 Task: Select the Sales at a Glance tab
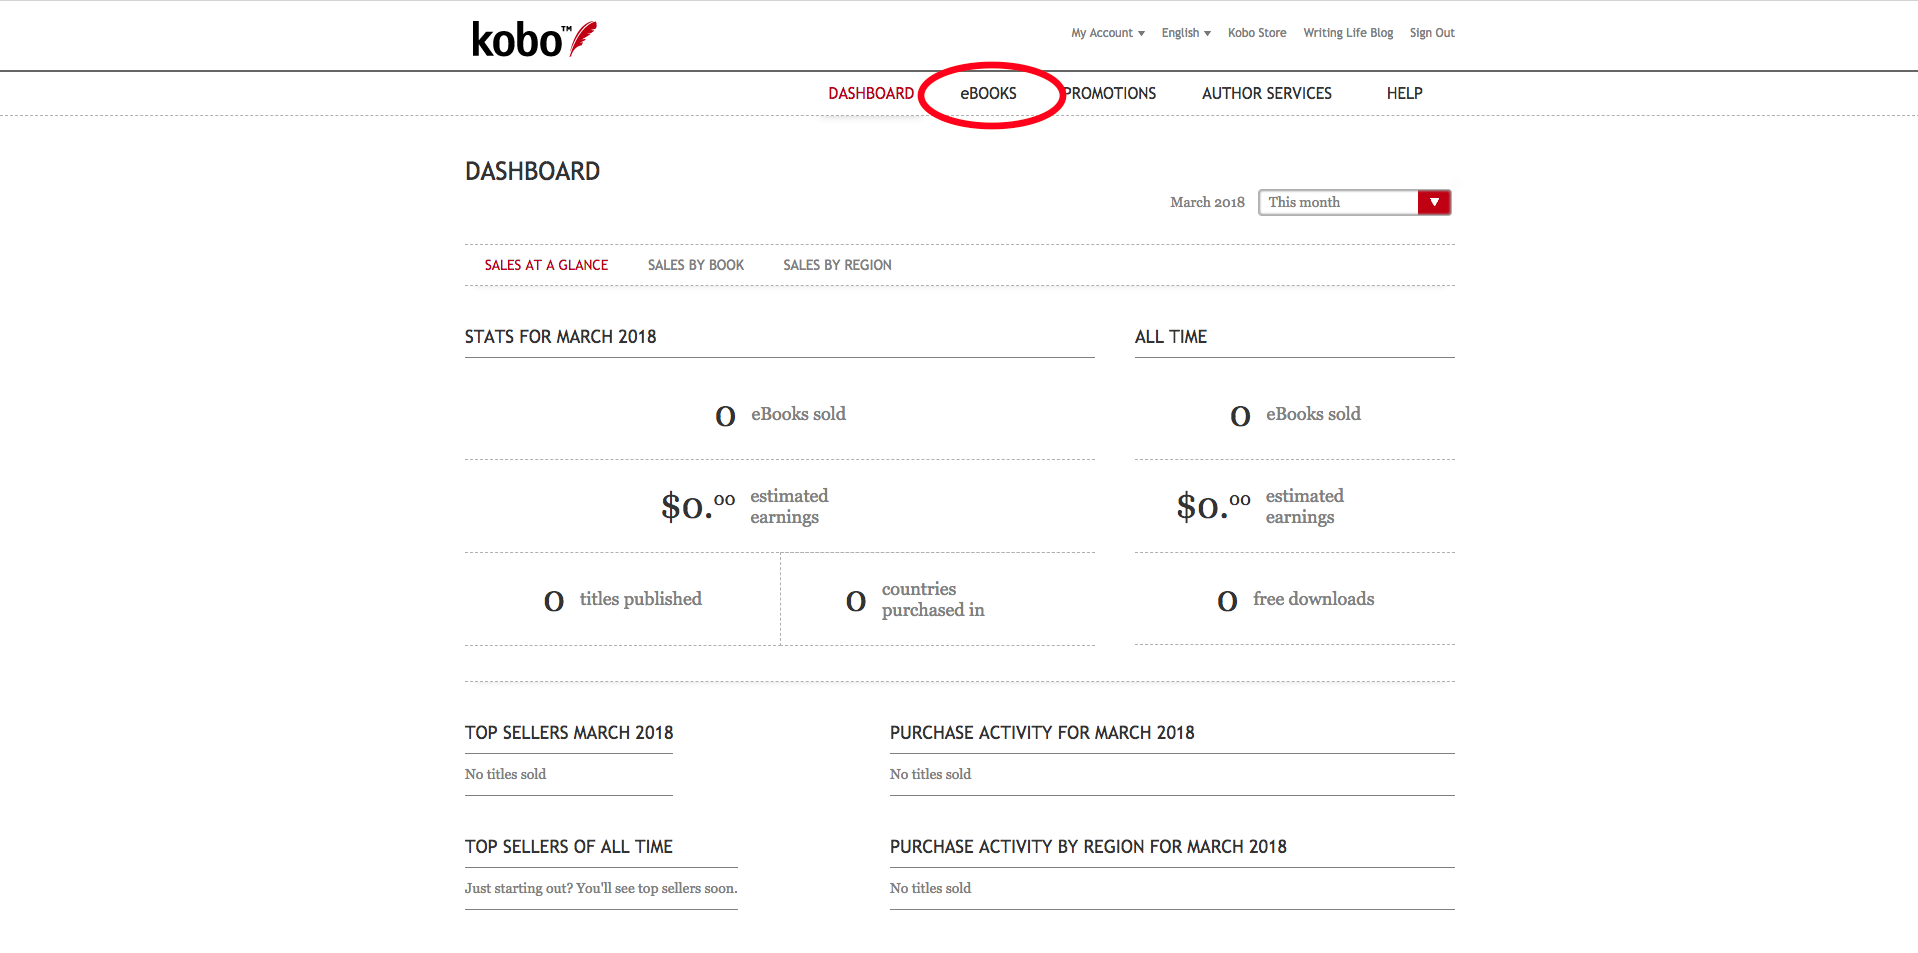(546, 265)
